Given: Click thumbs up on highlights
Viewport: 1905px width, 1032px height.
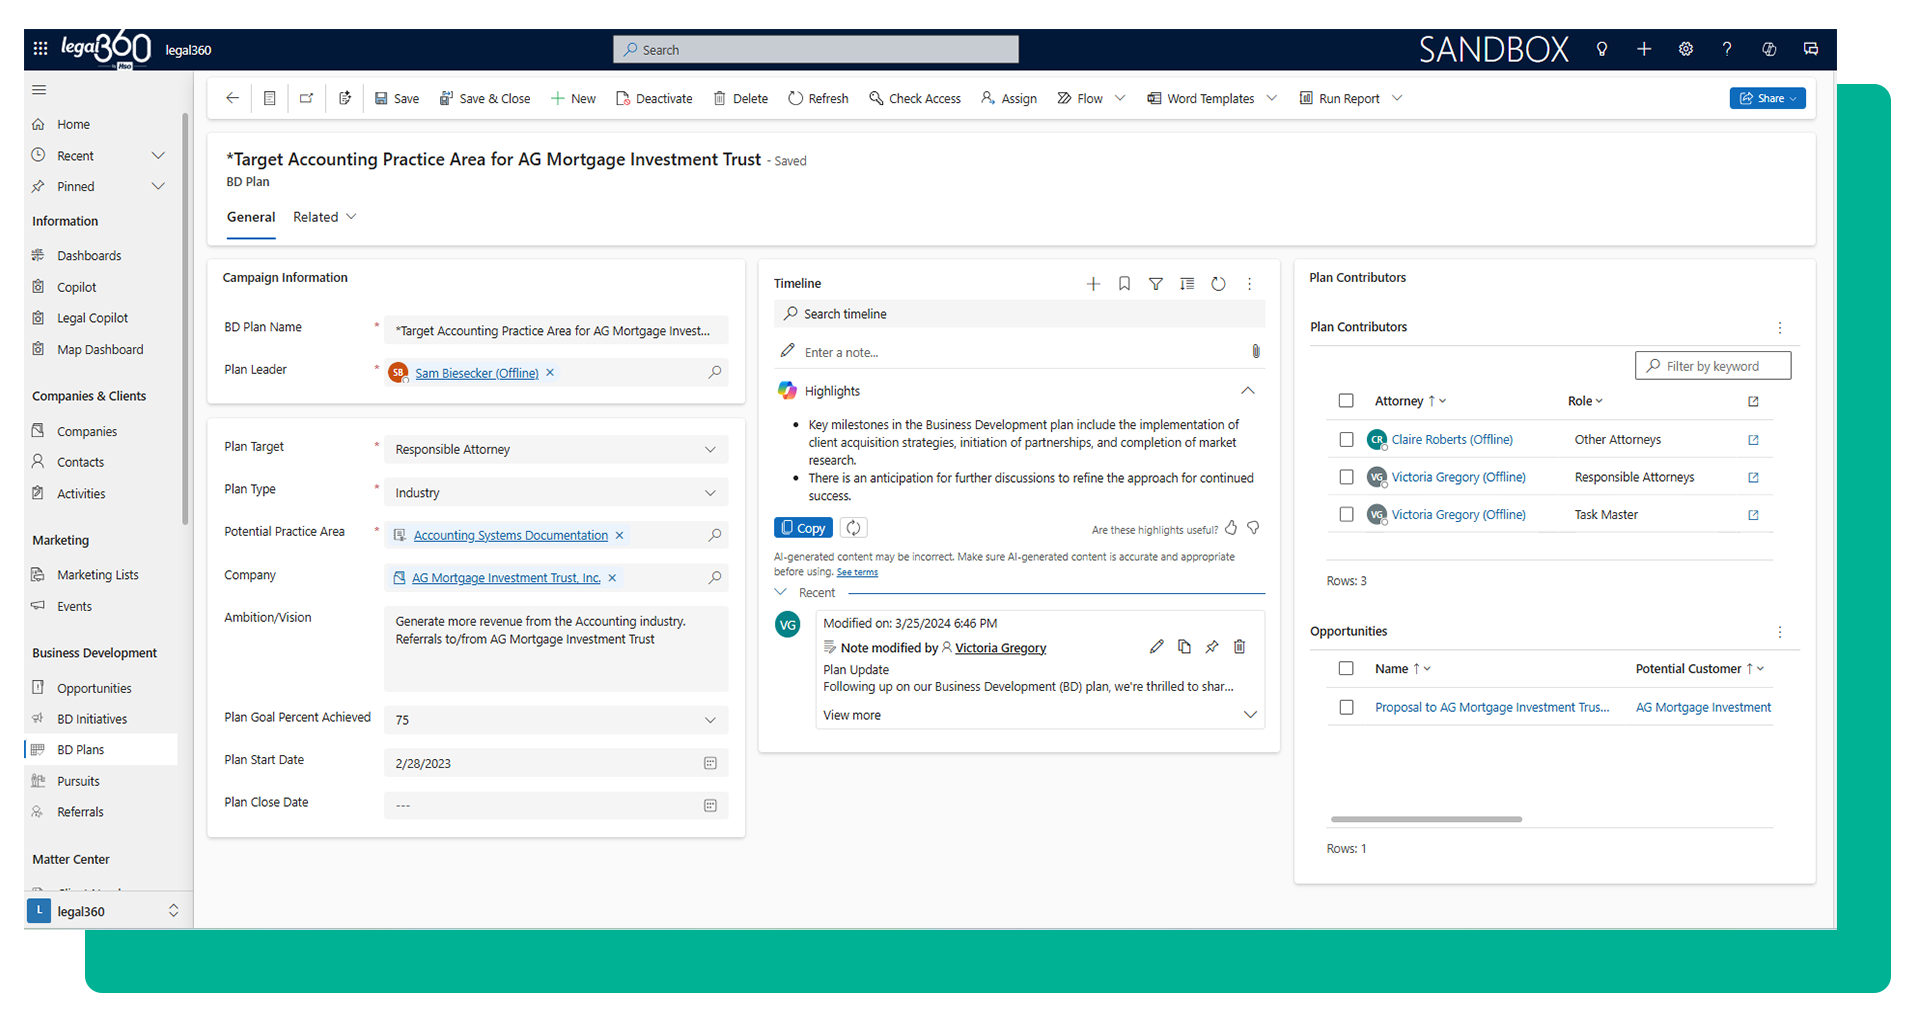Looking at the screenshot, I should tap(1231, 528).
